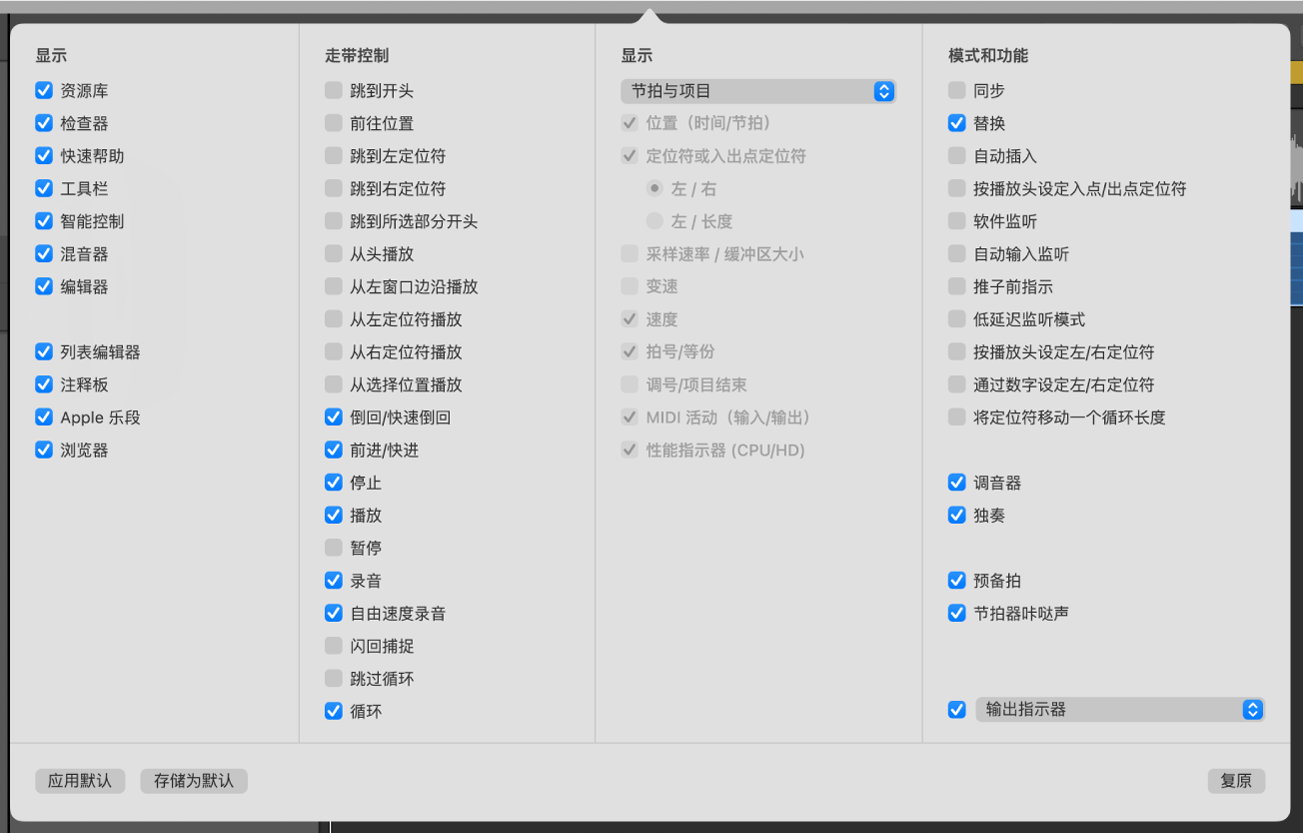Enable the 暂停 transport option

(x=333, y=548)
